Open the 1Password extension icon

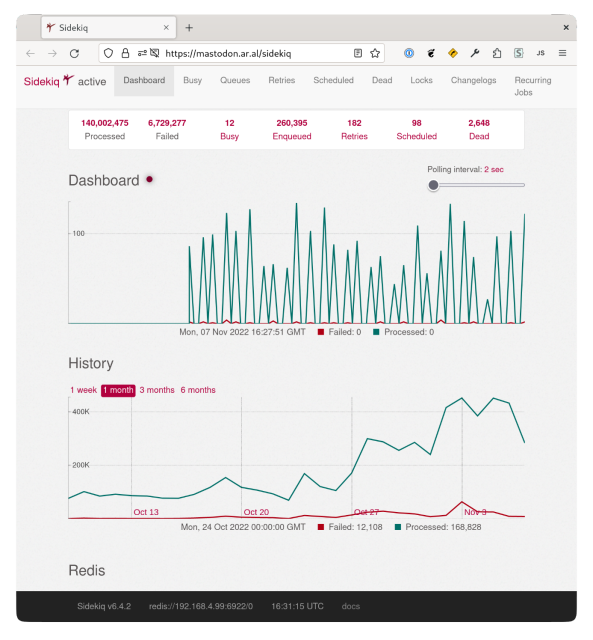click(409, 53)
